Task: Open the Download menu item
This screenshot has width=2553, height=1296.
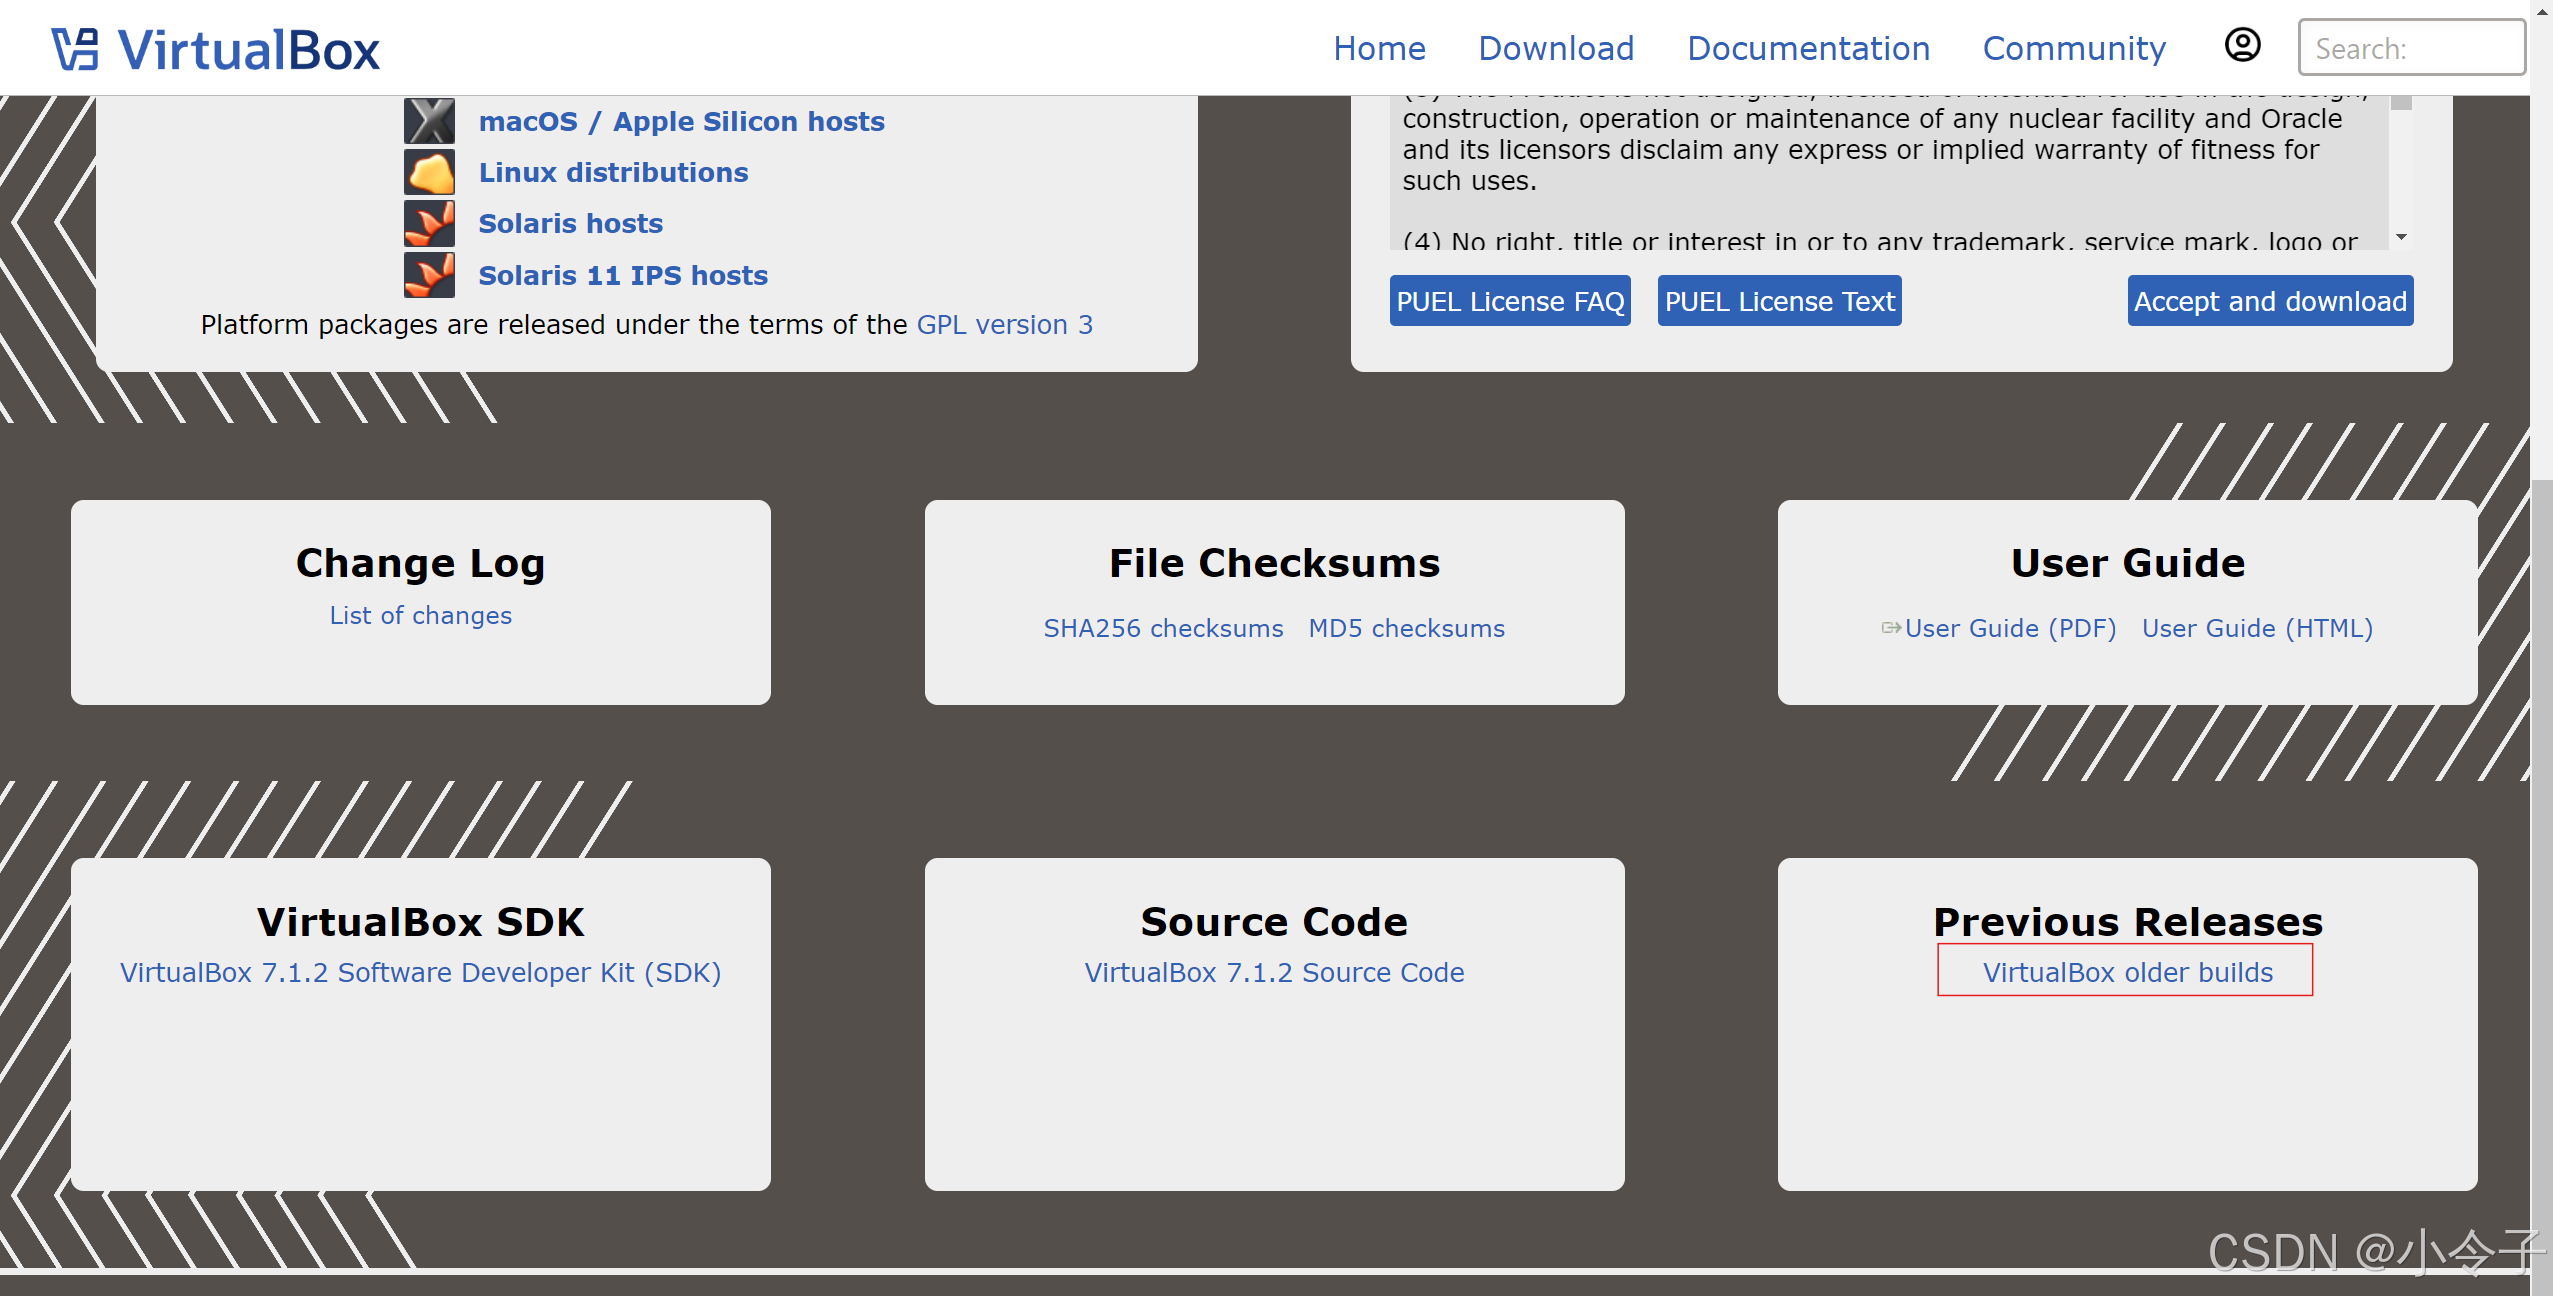Action: point(1556,48)
